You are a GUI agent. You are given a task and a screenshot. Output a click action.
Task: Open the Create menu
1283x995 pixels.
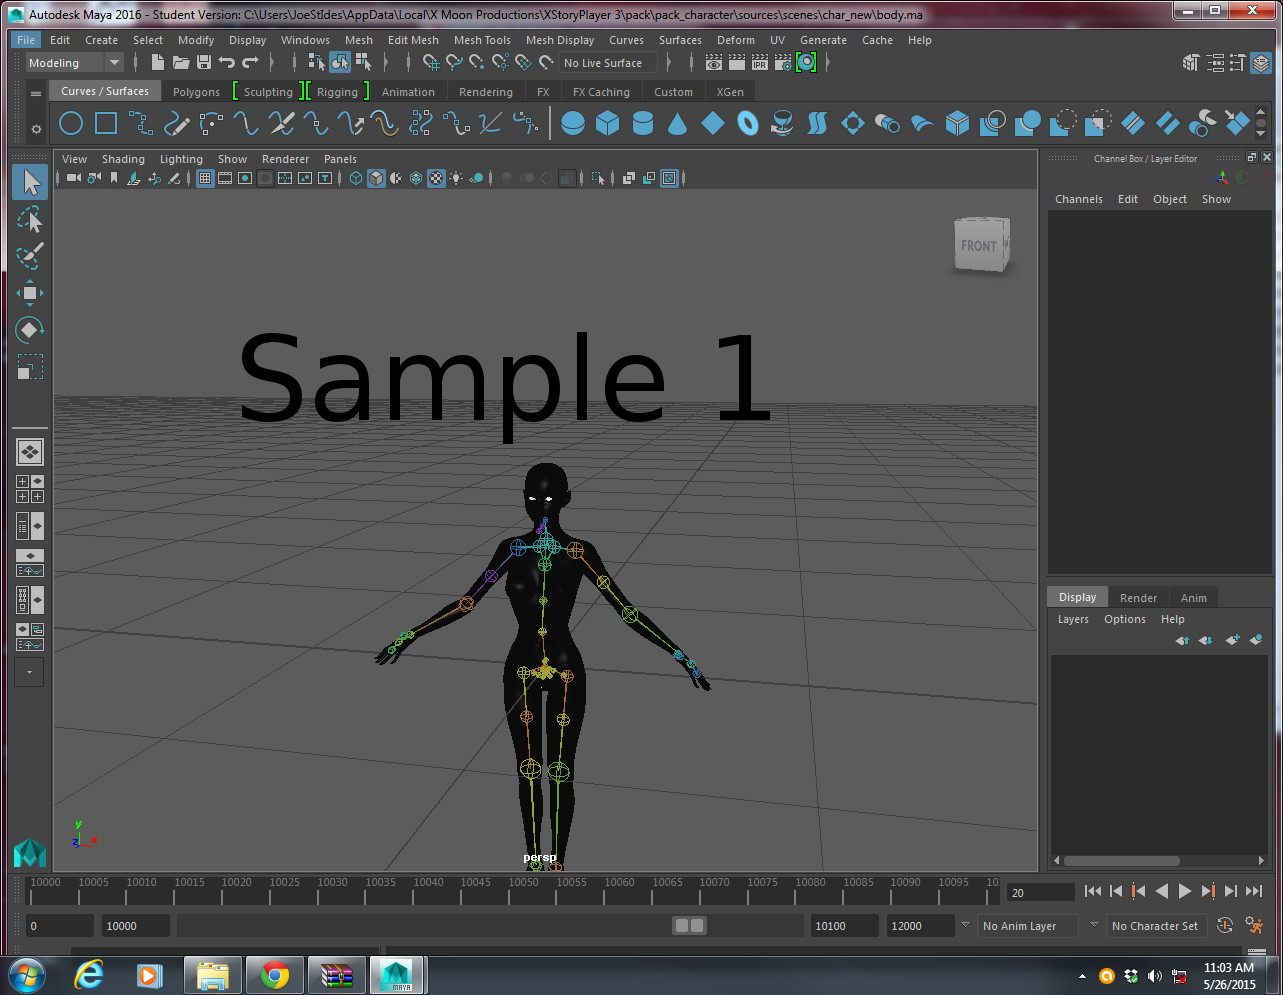click(101, 40)
